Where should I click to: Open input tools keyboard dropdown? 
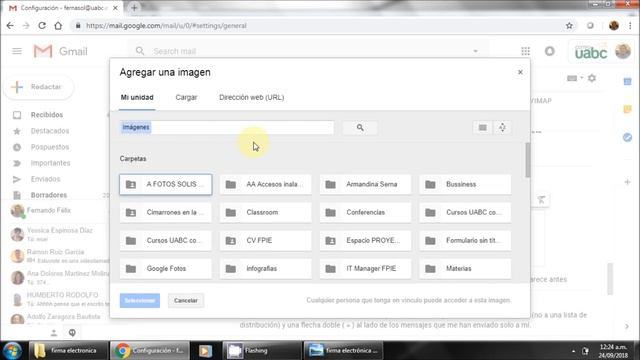575,78
